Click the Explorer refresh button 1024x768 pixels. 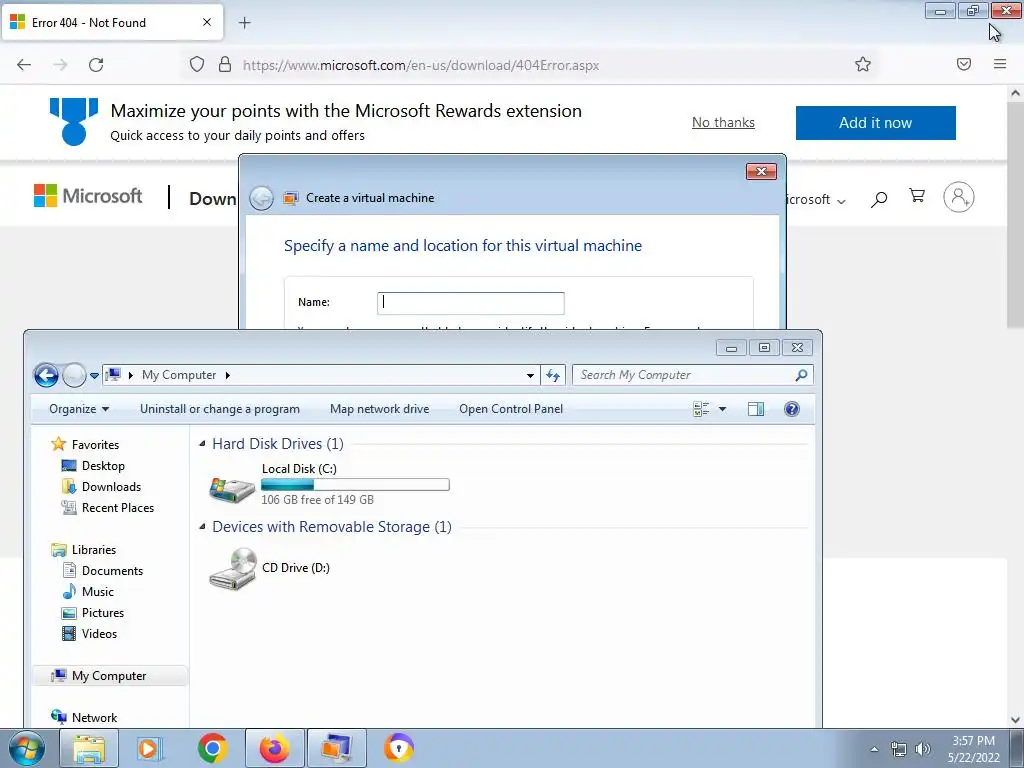tap(553, 375)
